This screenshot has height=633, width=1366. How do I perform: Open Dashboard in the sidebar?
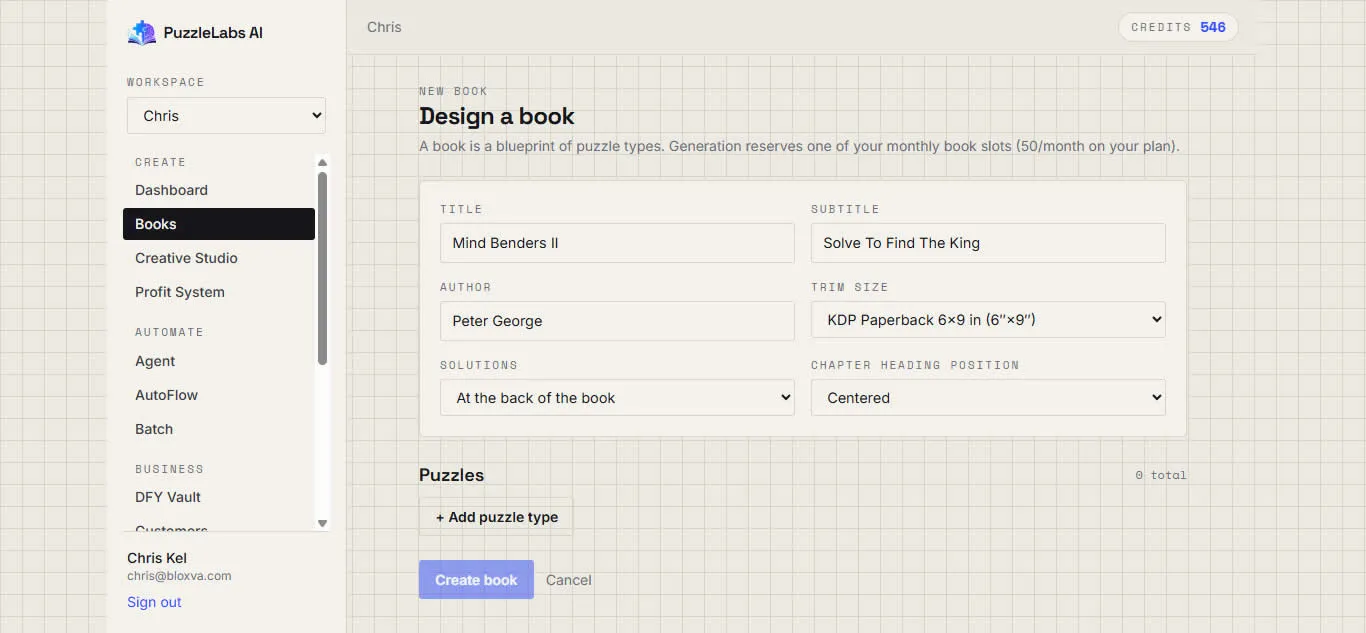tap(219, 190)
